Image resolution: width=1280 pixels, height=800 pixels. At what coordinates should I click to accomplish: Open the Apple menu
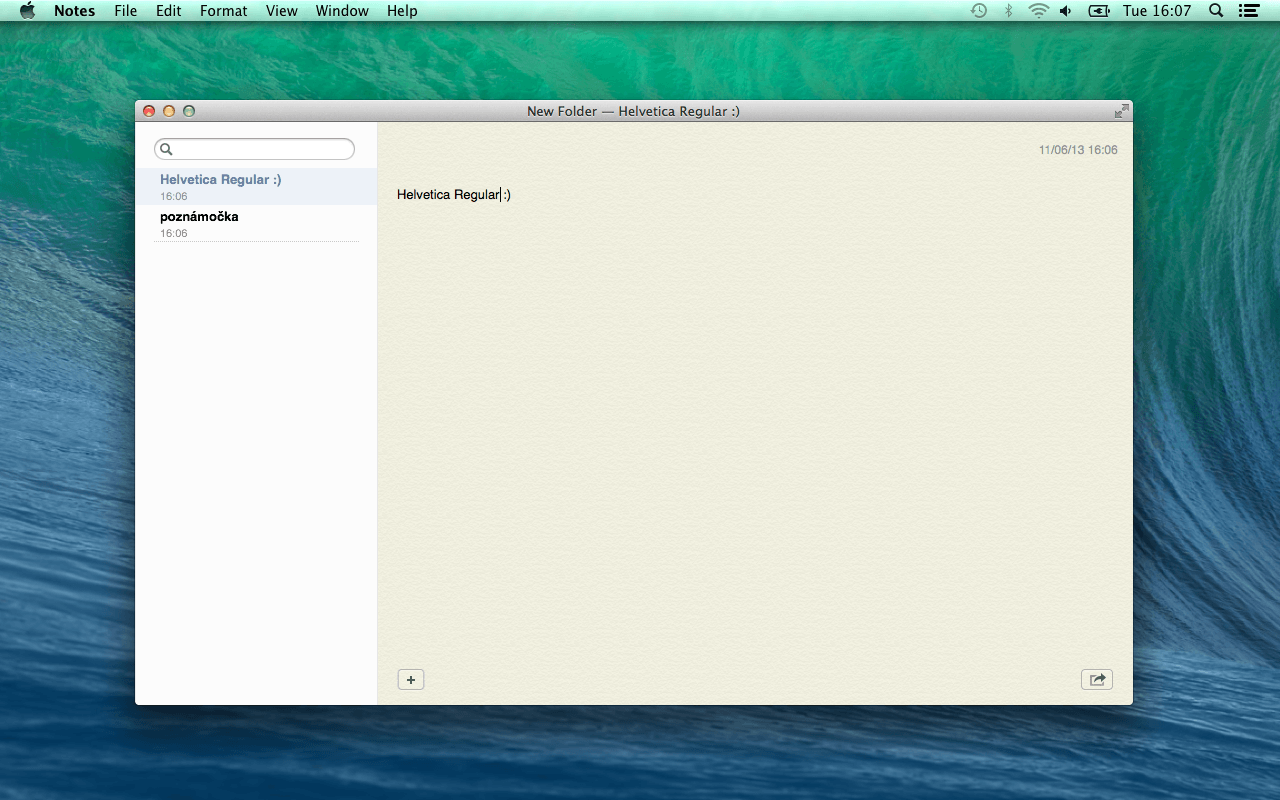pos(27,11)
